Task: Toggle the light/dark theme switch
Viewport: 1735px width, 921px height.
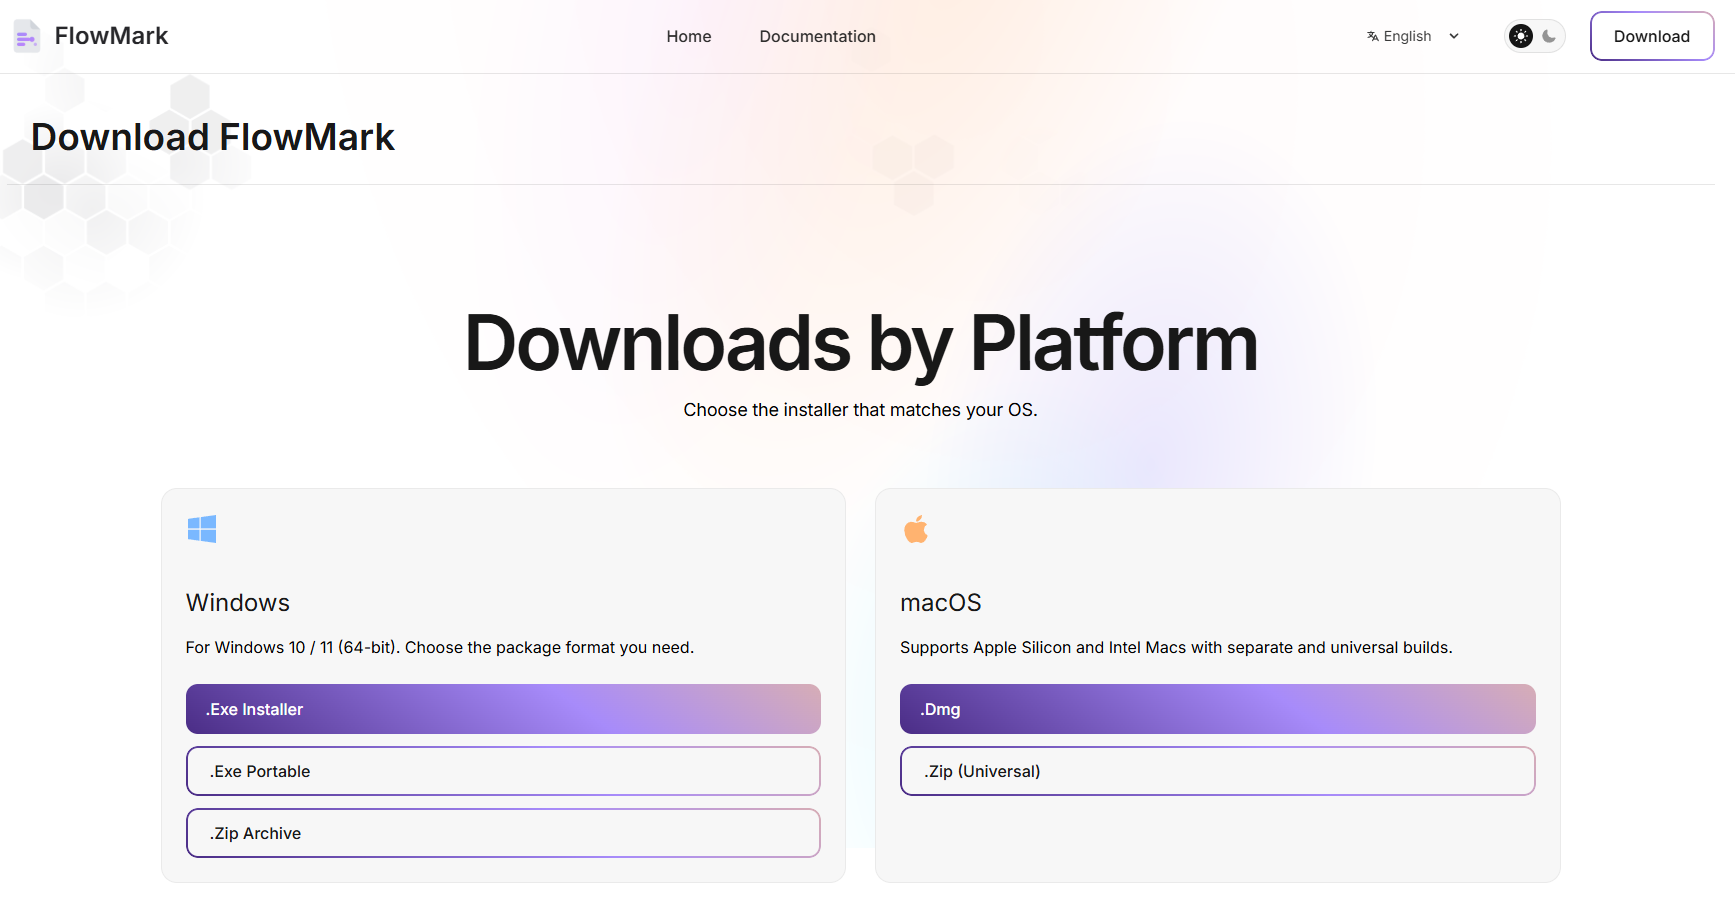Action: [1534, 36]
